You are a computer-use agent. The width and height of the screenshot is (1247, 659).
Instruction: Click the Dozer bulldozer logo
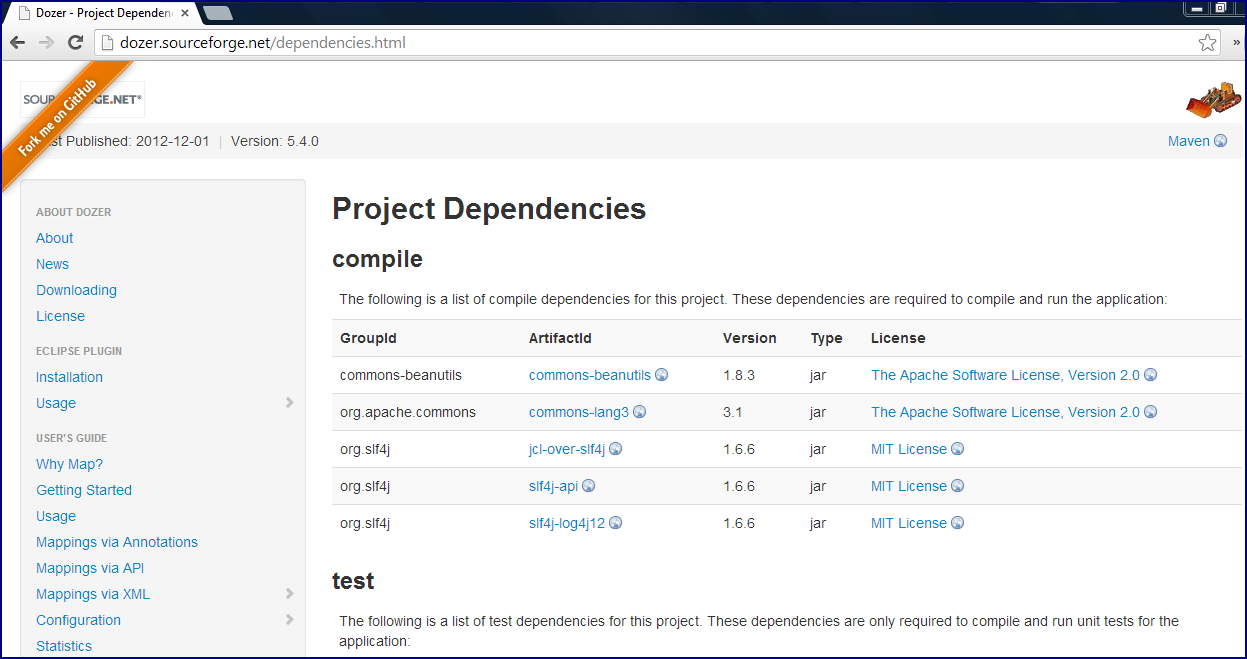click(1213, 99)
